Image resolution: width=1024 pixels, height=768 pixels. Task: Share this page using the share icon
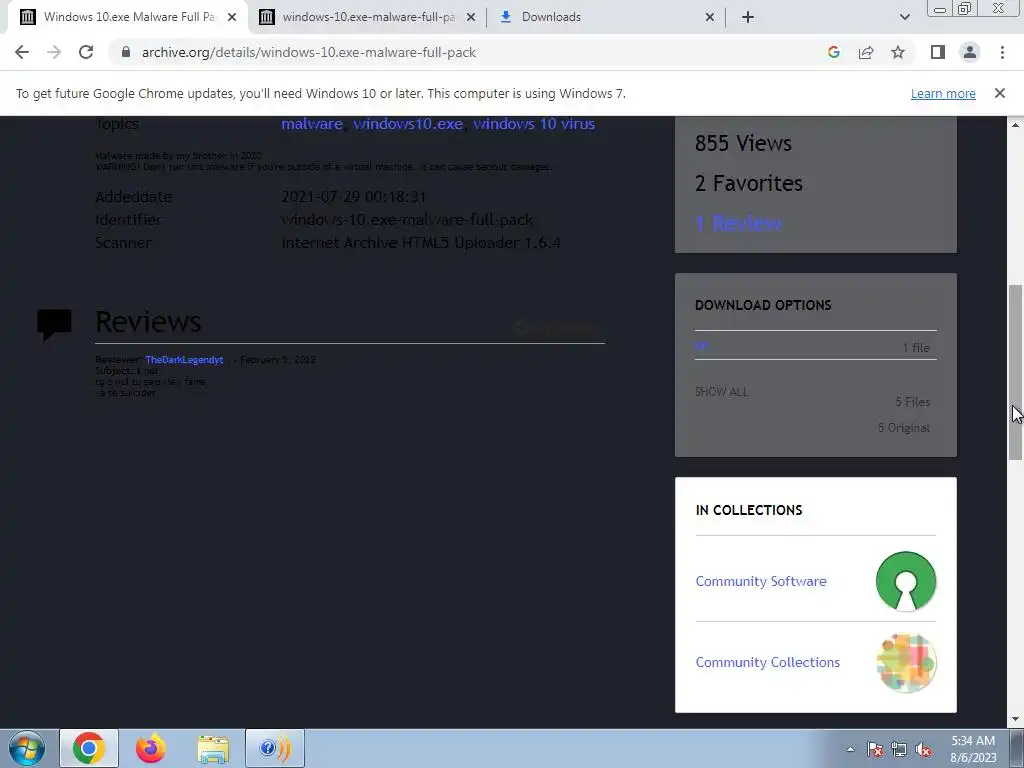[x=866, y=52]
